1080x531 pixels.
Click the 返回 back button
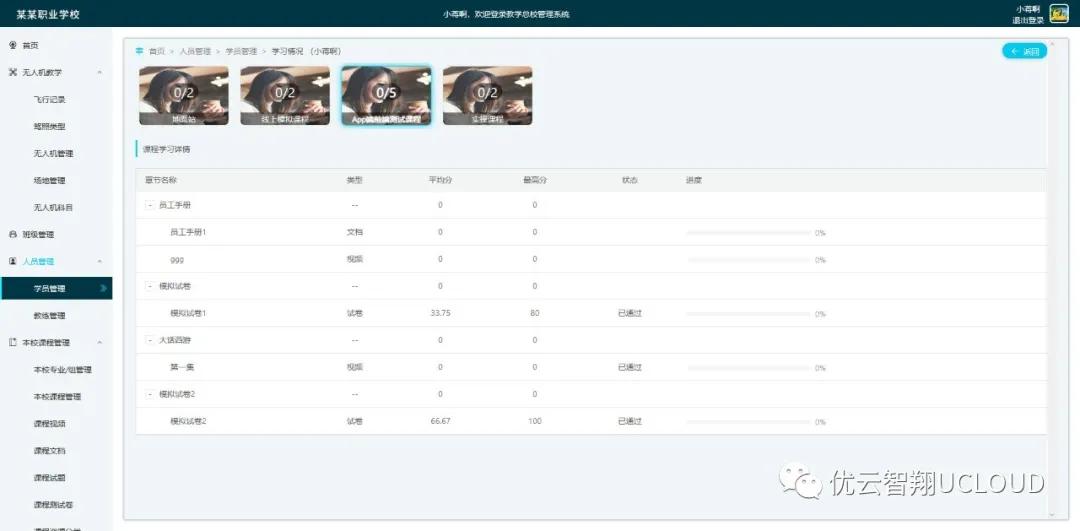(1024, 51)
